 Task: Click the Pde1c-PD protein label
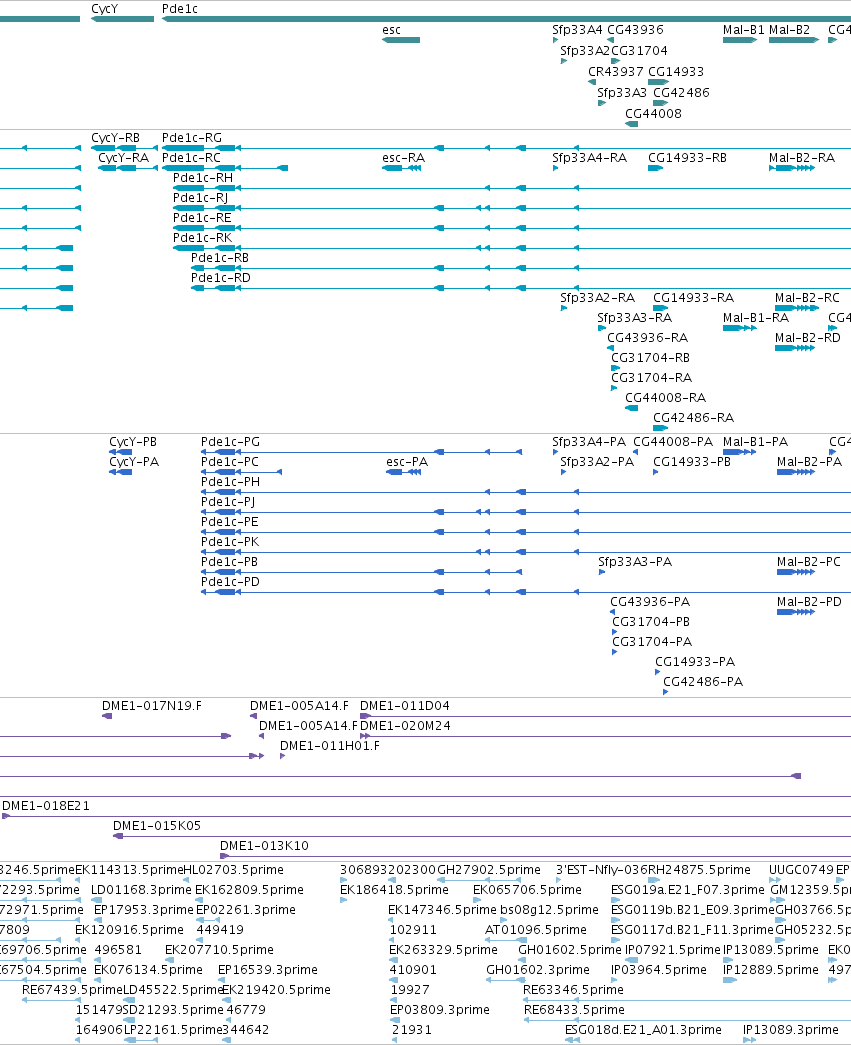pos(230,581)
